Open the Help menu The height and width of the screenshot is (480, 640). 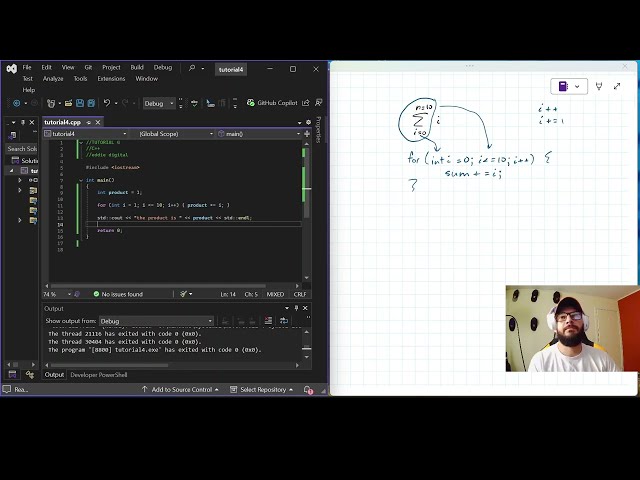click(29, 90)
